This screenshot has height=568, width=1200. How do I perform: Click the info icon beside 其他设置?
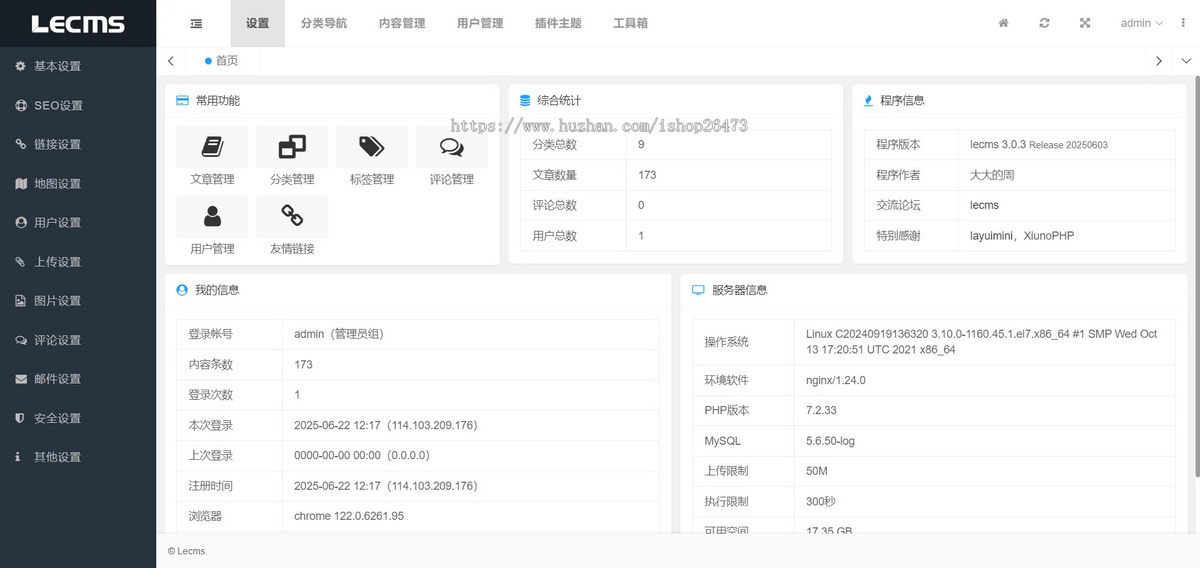(x=18, y=457)
